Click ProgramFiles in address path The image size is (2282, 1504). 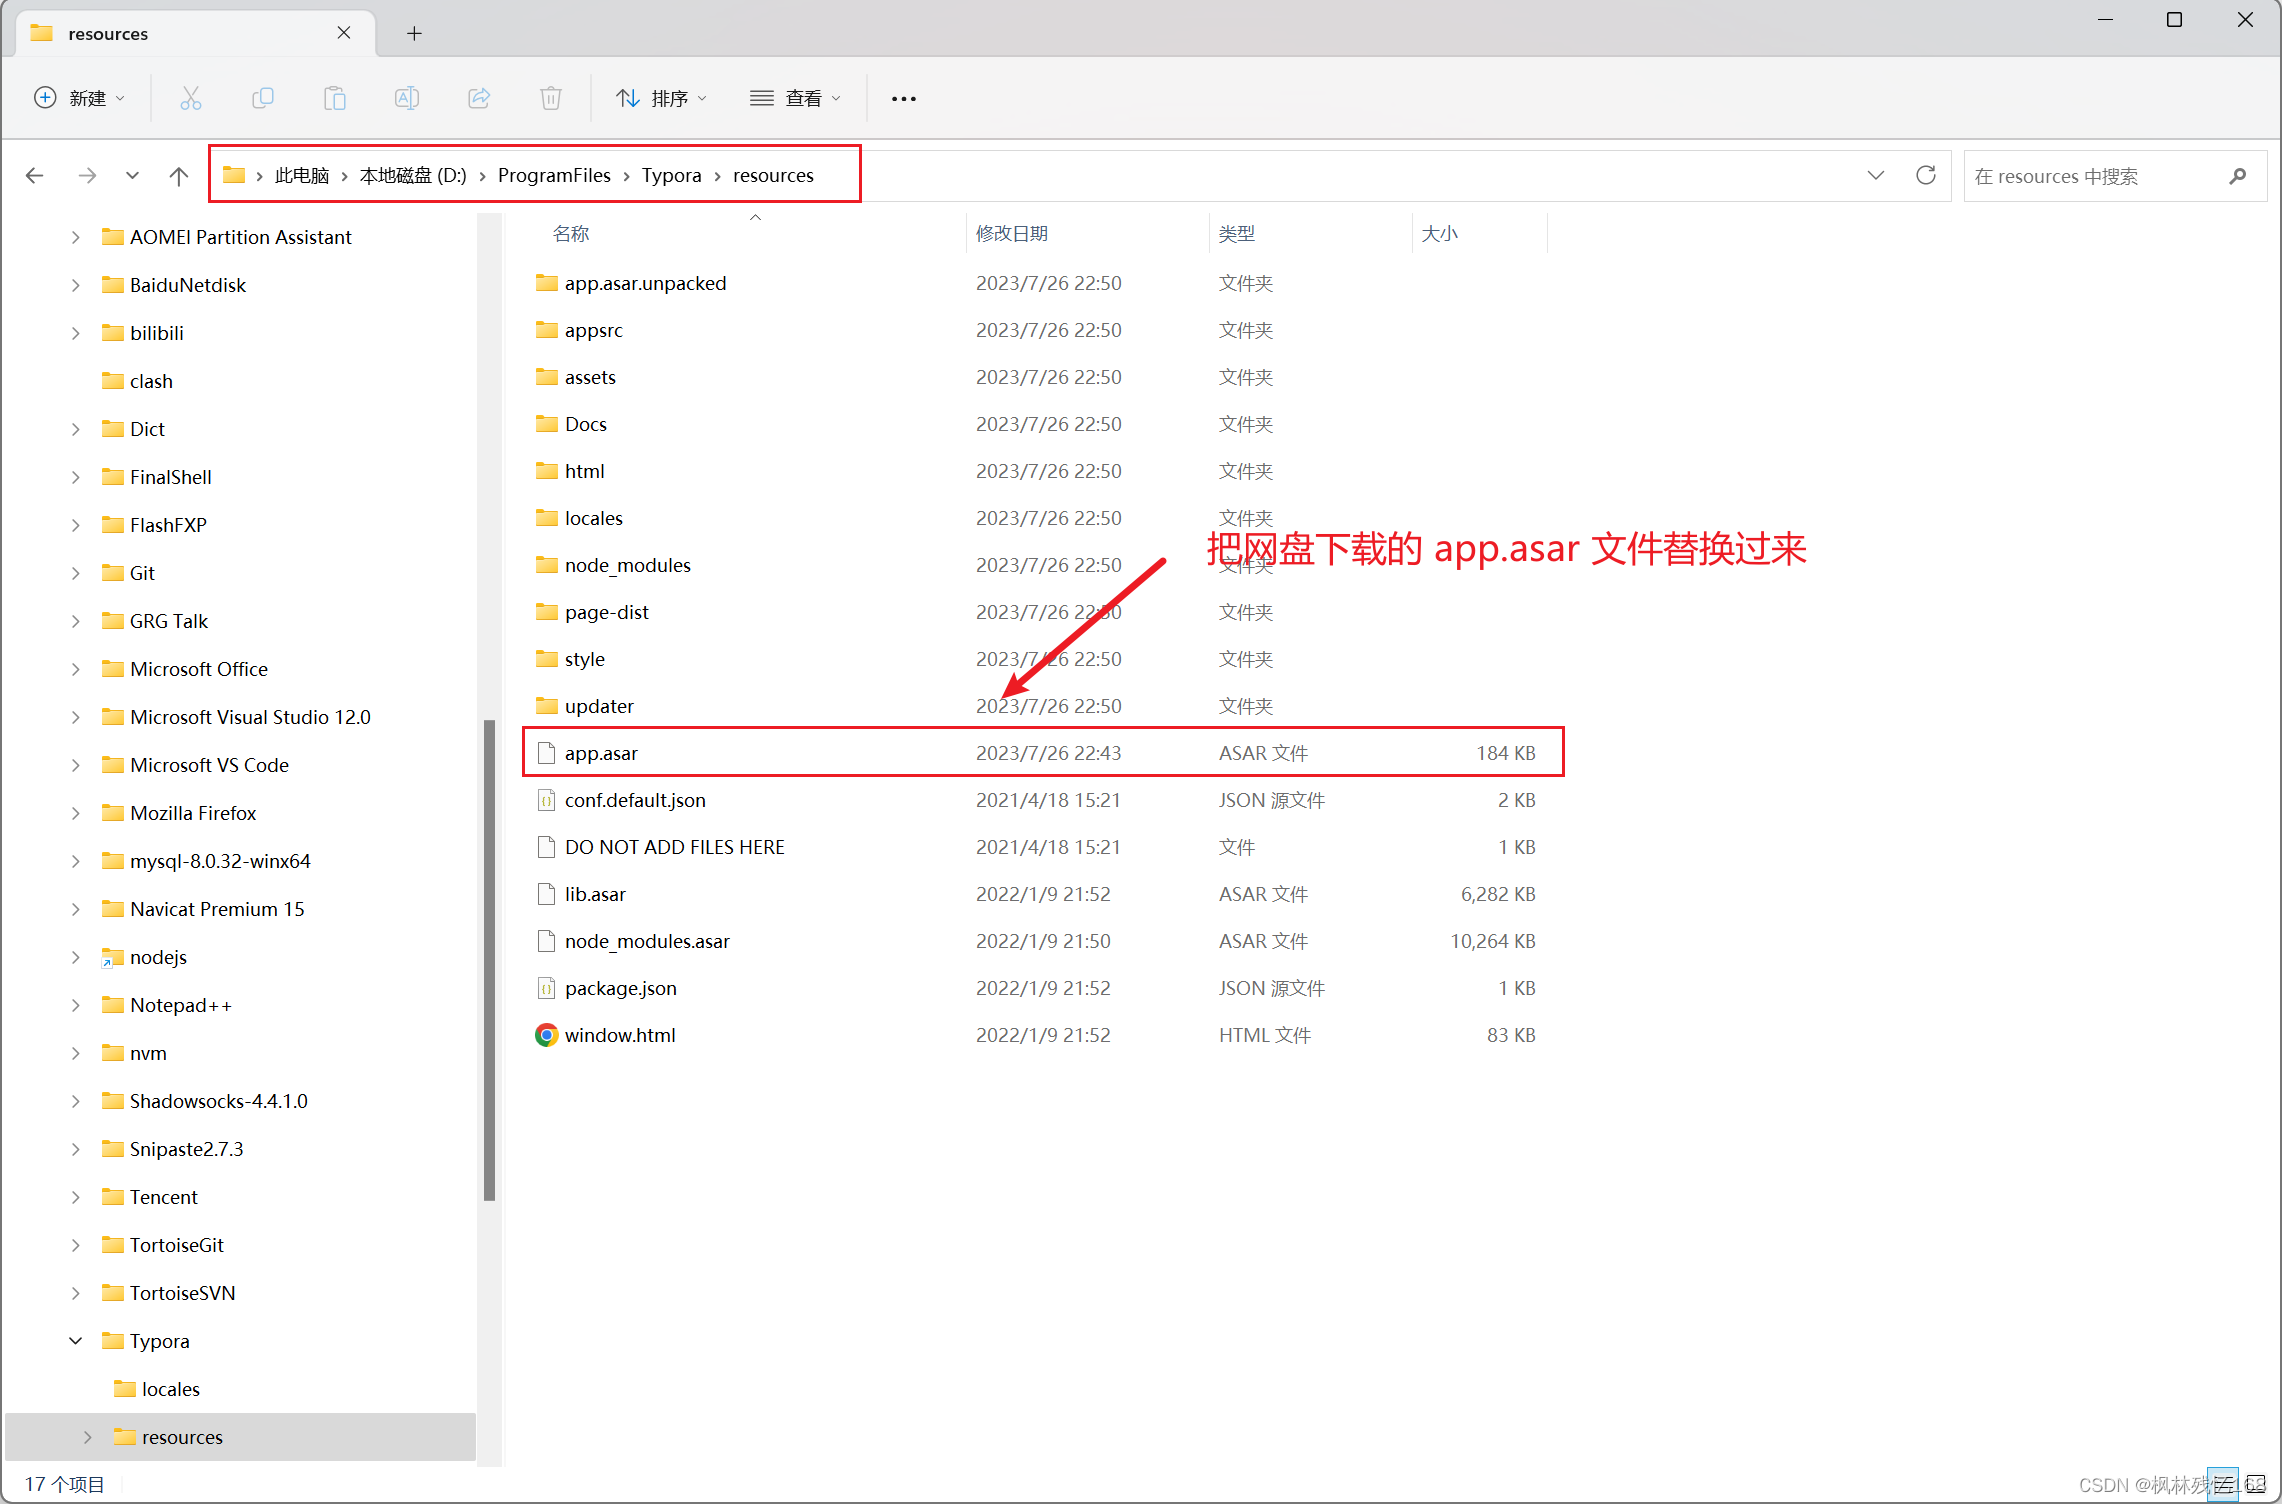[554, 176]
